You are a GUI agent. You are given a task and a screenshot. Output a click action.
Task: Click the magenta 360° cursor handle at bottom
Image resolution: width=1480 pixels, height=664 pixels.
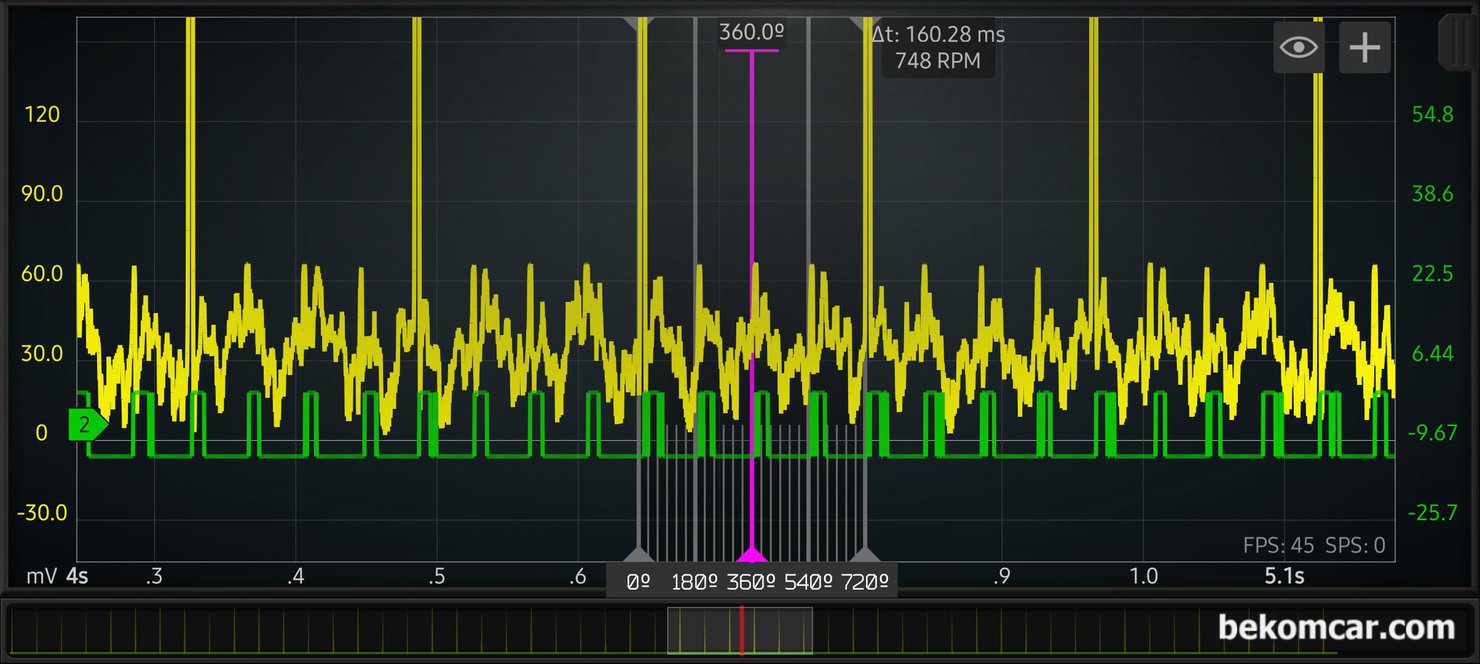click(x=751, y=555)
